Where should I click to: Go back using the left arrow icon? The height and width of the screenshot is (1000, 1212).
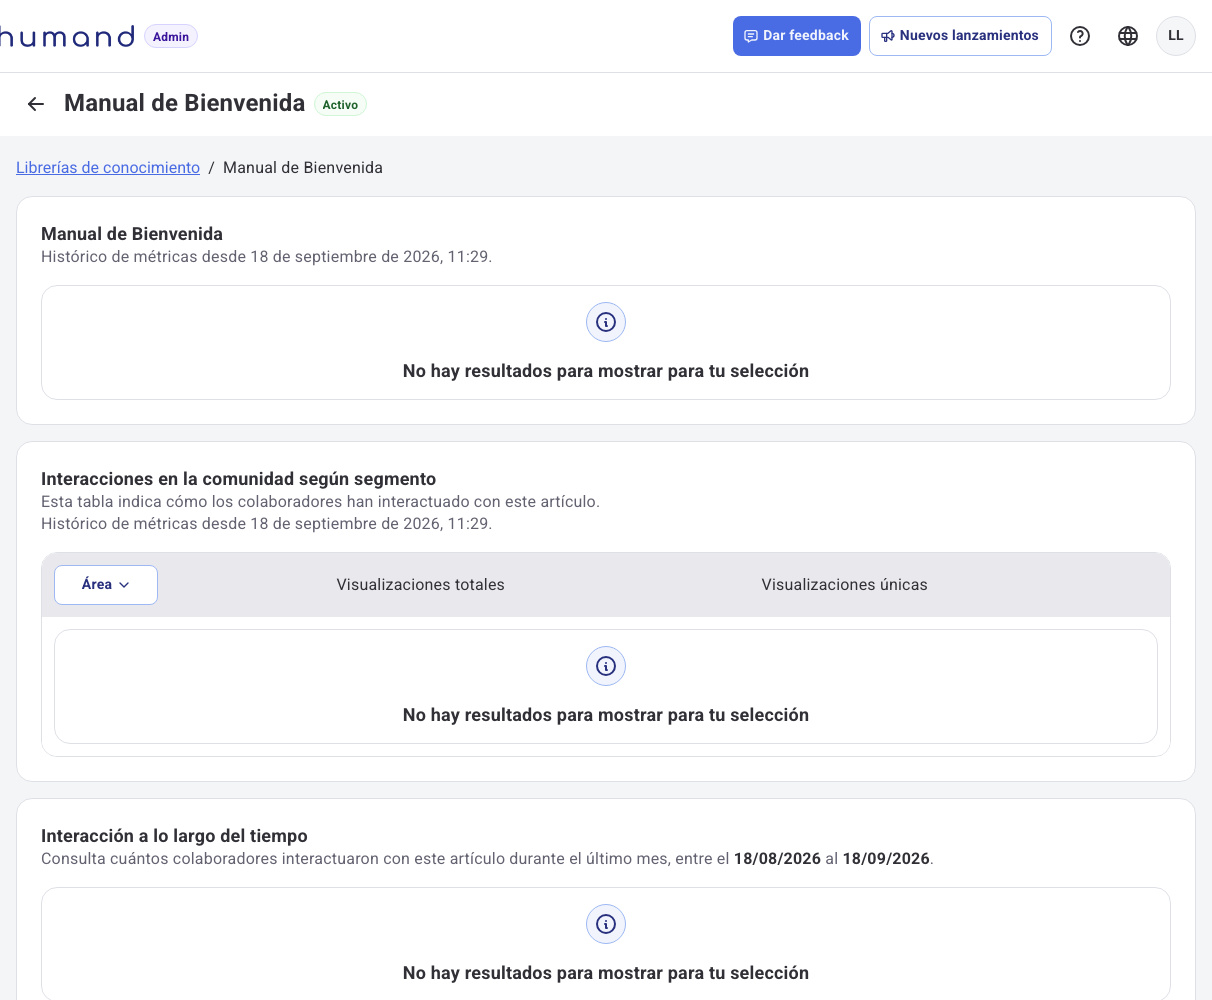pyautogui.click(x=36, y=104)
